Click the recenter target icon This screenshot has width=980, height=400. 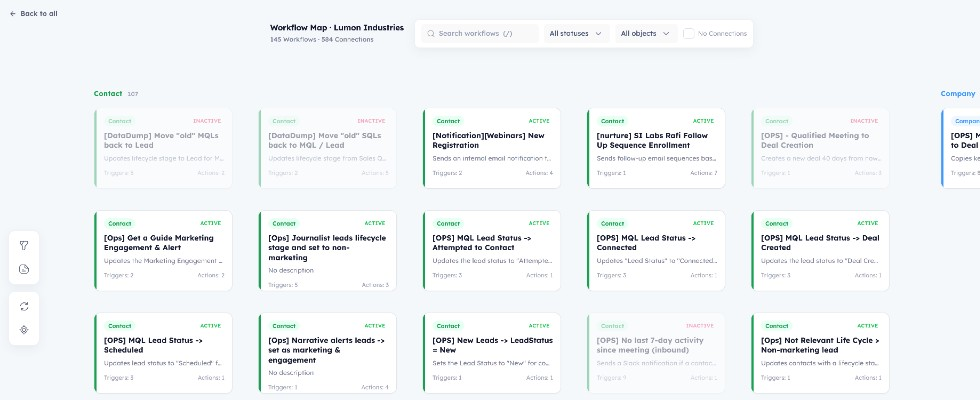pyautogui.click(x=24, y=329)
